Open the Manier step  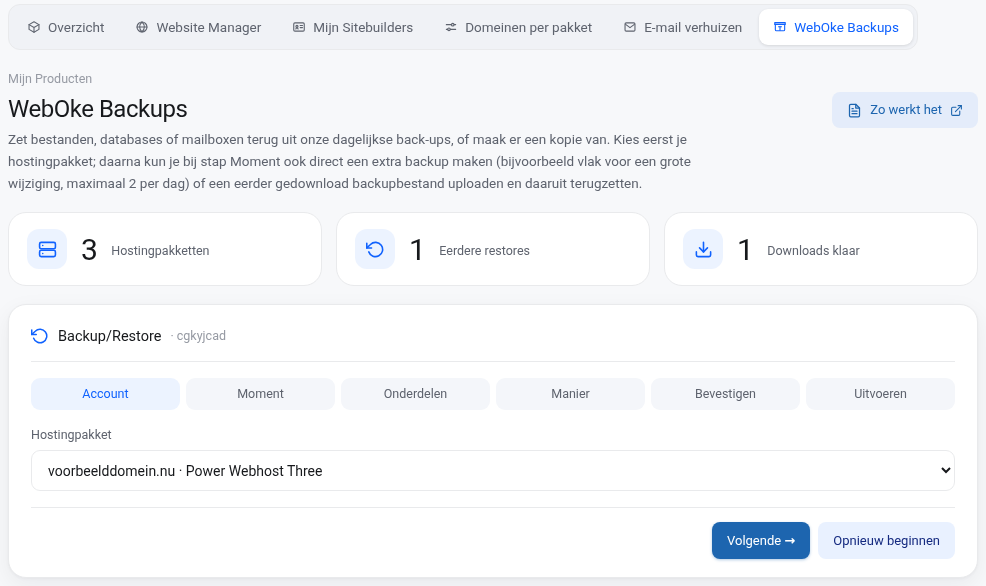tap(570, 394)
